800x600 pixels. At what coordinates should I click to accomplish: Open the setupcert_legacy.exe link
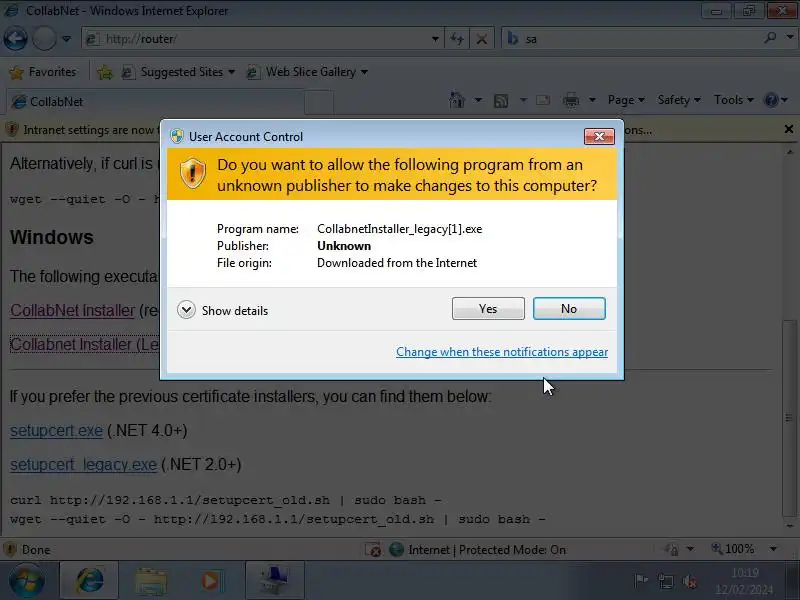tap(83, 465)
